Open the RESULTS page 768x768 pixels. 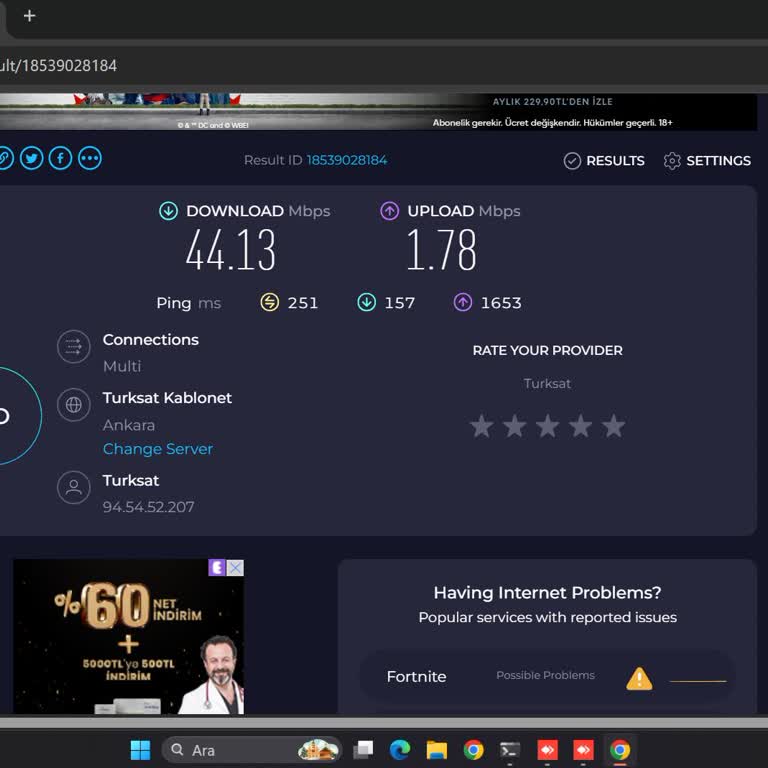click(604, 161)
